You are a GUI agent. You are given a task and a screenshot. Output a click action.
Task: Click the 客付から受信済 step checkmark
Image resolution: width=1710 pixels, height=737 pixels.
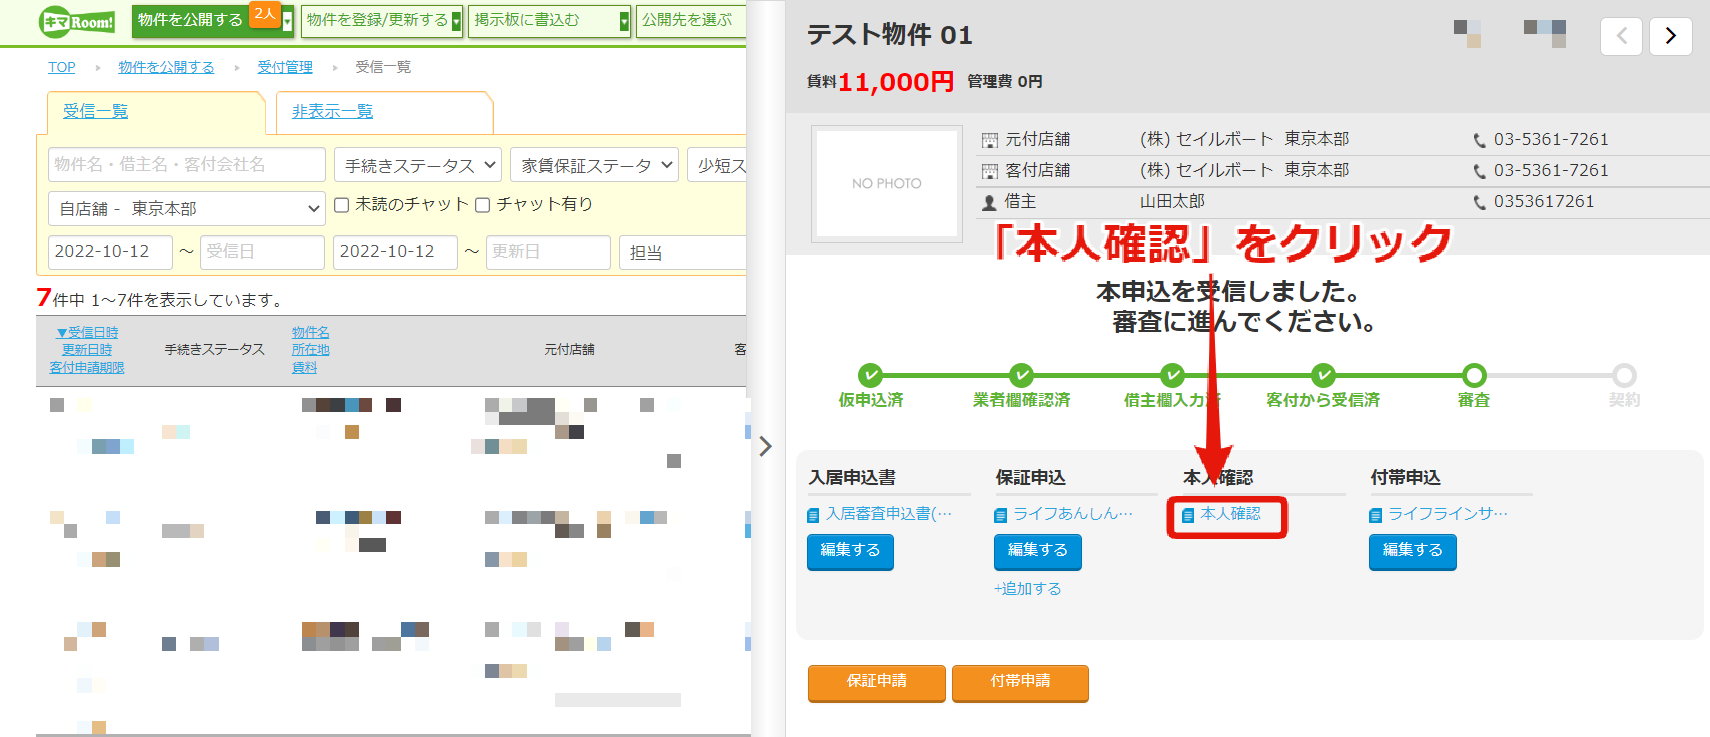coord(1323,375)
